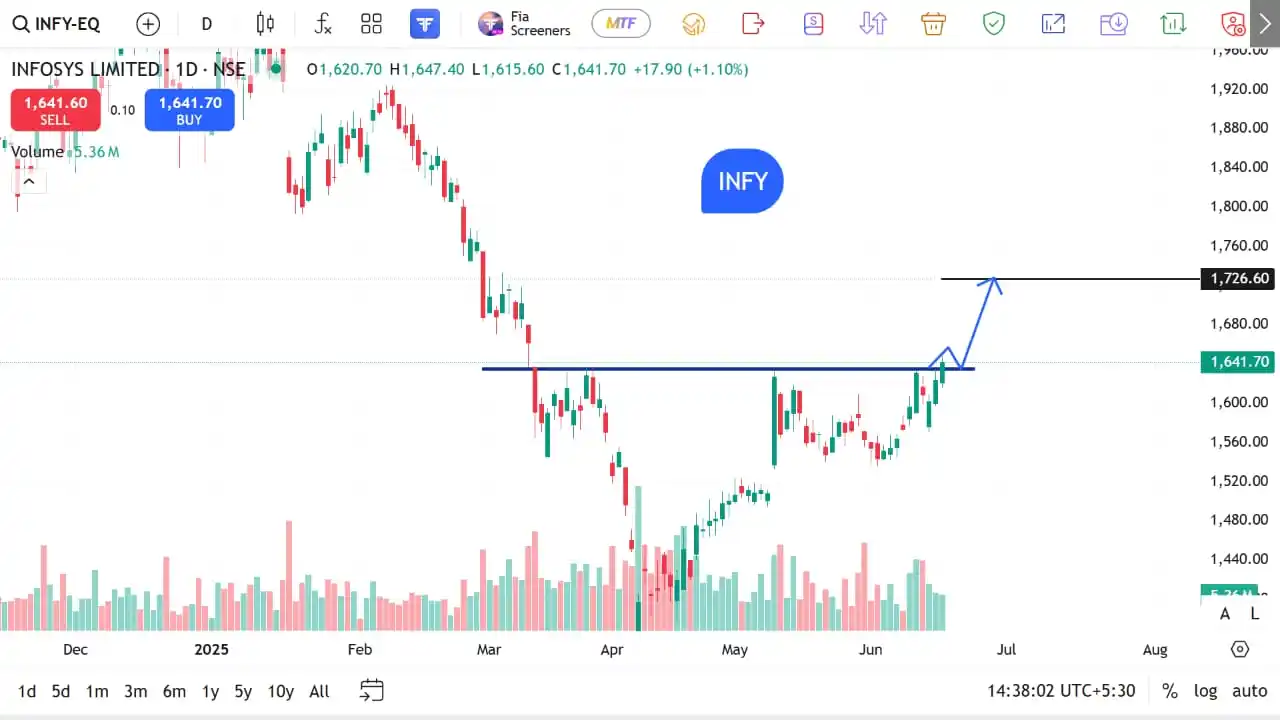Toggle percent scale mode

click(1169, 691)
